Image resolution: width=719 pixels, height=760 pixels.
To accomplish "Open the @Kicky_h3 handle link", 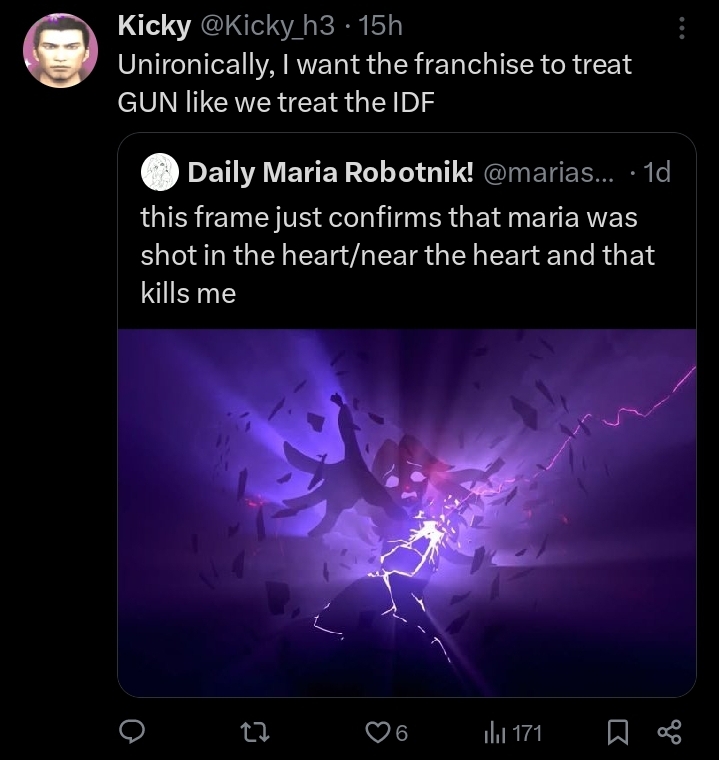I will 263,25.
